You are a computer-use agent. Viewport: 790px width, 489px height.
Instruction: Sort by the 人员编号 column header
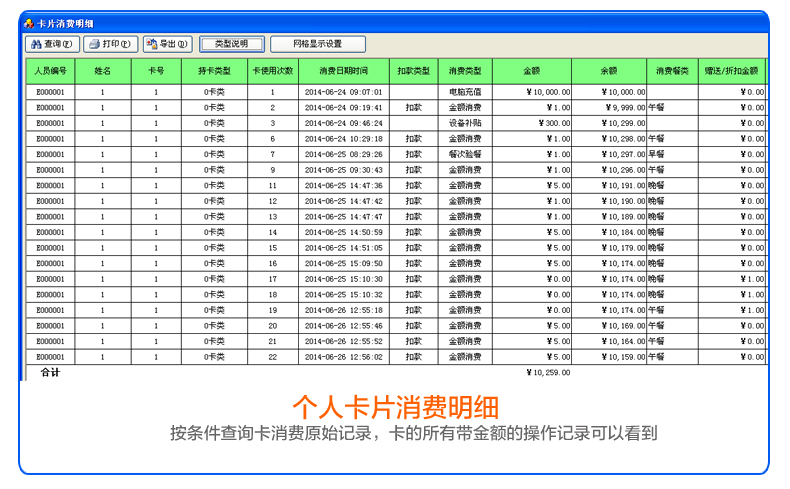pos(50,71)
